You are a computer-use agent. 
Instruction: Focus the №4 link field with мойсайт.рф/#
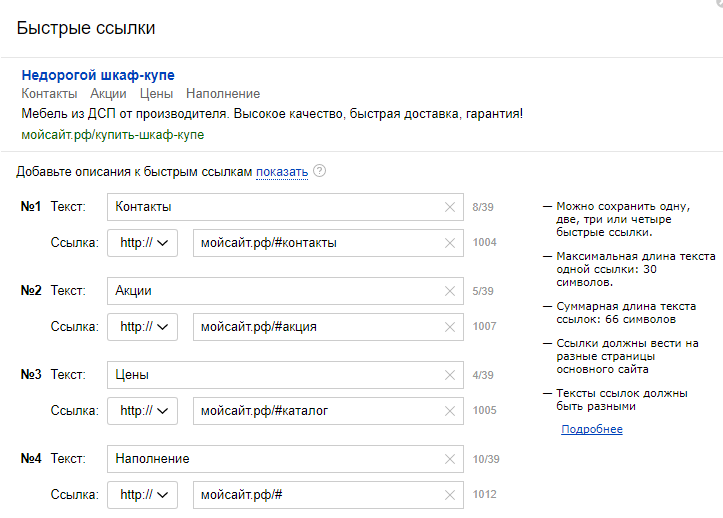tap(328, 494)
